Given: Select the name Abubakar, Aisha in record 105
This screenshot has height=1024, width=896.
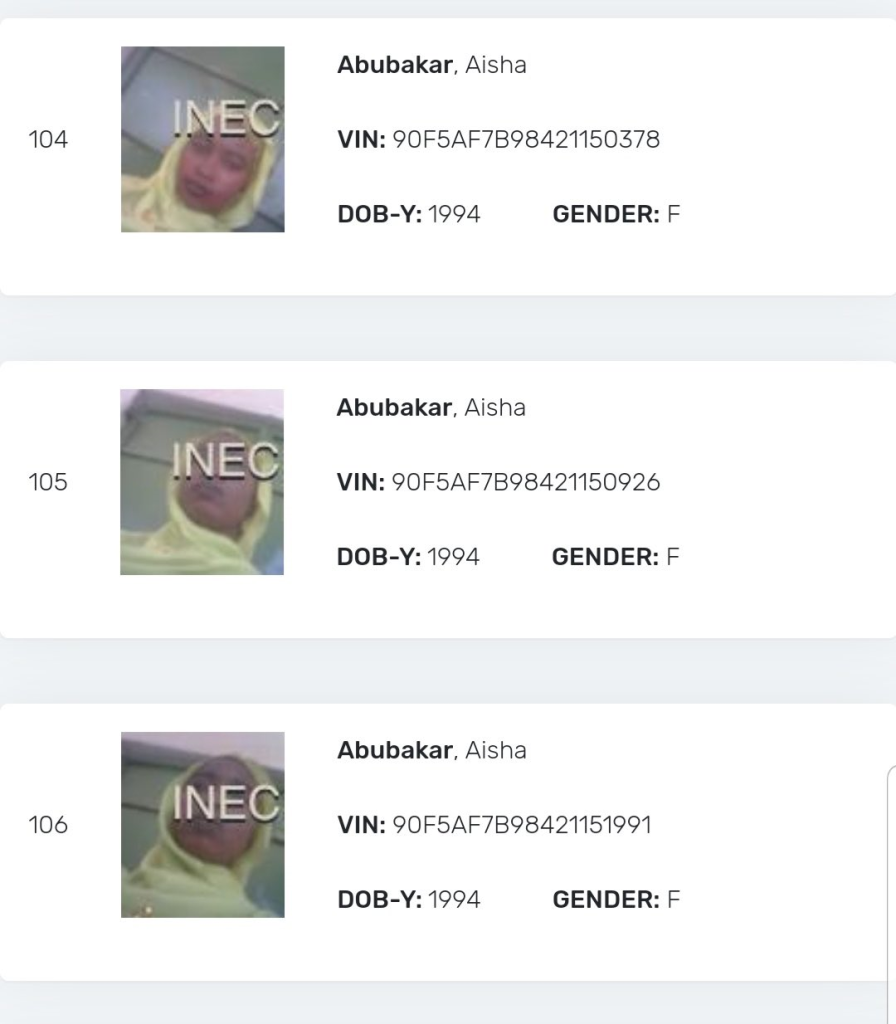Looking at the screenshot, I should point(431,408).
